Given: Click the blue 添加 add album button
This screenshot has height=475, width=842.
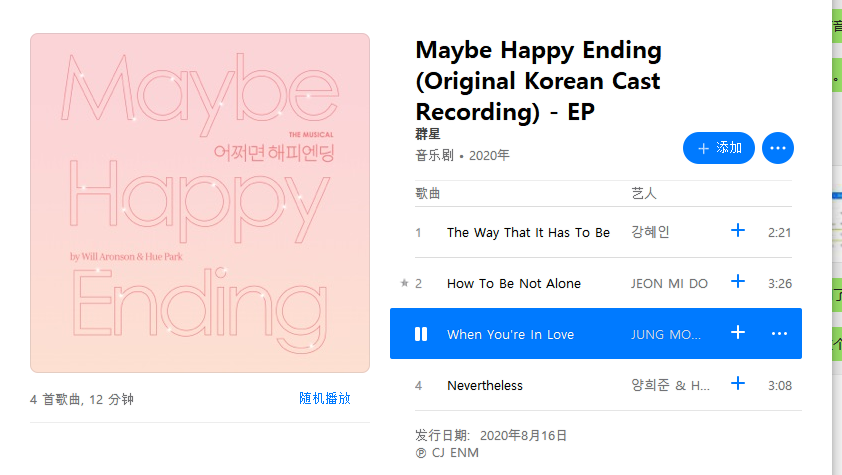Looking at the screenshot, I should [x=718, y=148].
